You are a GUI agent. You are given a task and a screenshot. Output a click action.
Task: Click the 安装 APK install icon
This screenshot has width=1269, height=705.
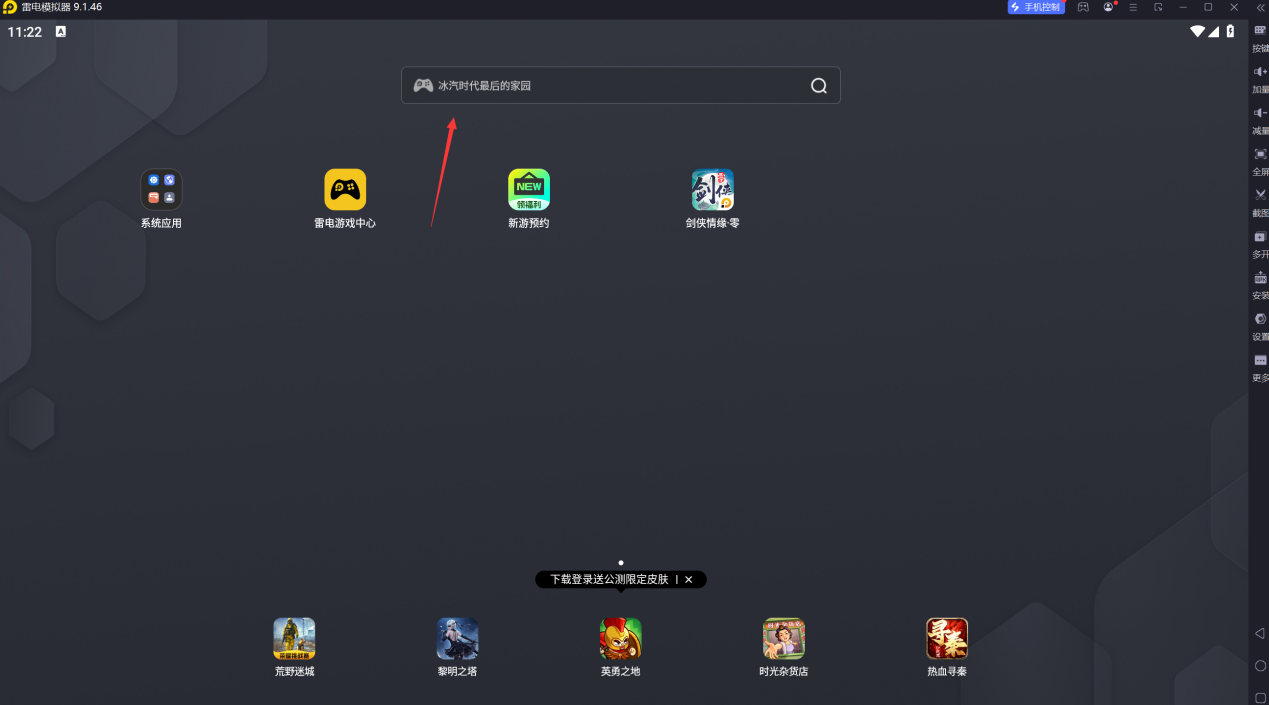tap(1260, 278)
